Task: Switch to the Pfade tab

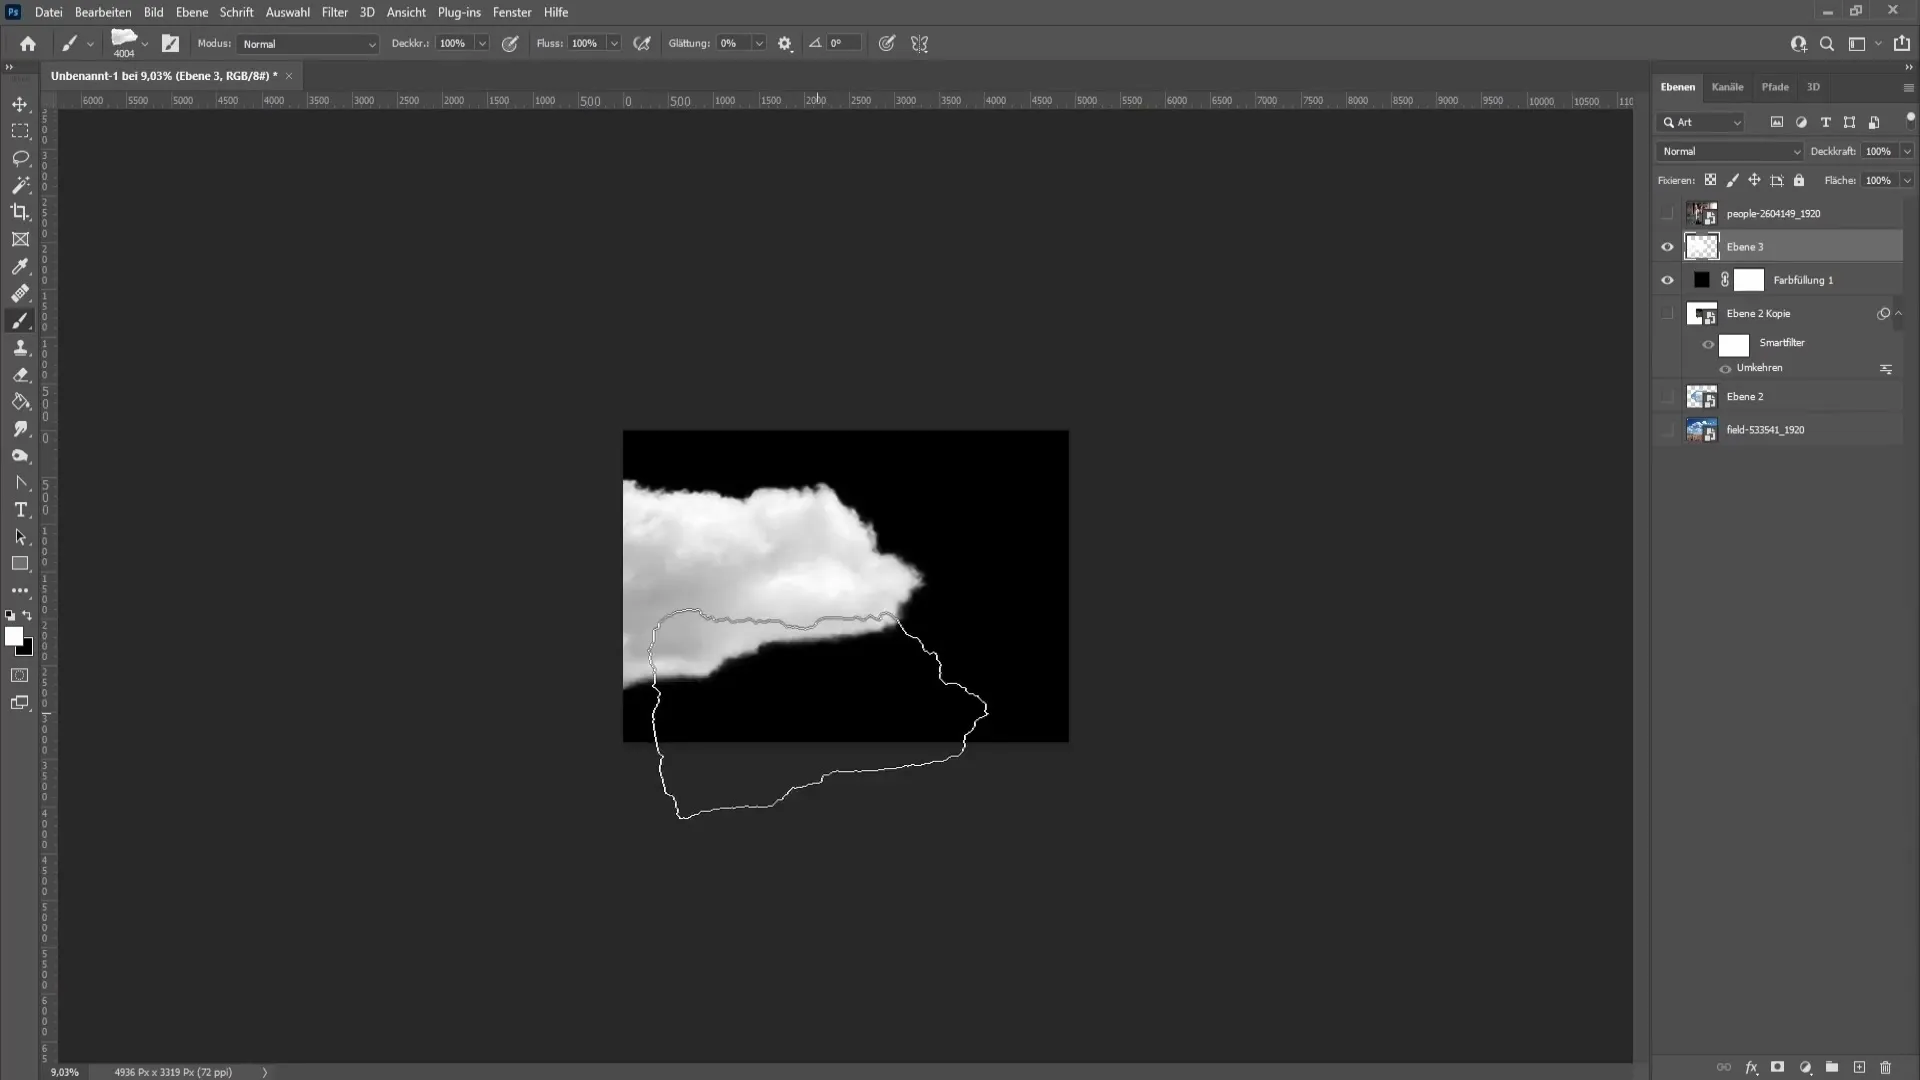Action: point(1775,87)
